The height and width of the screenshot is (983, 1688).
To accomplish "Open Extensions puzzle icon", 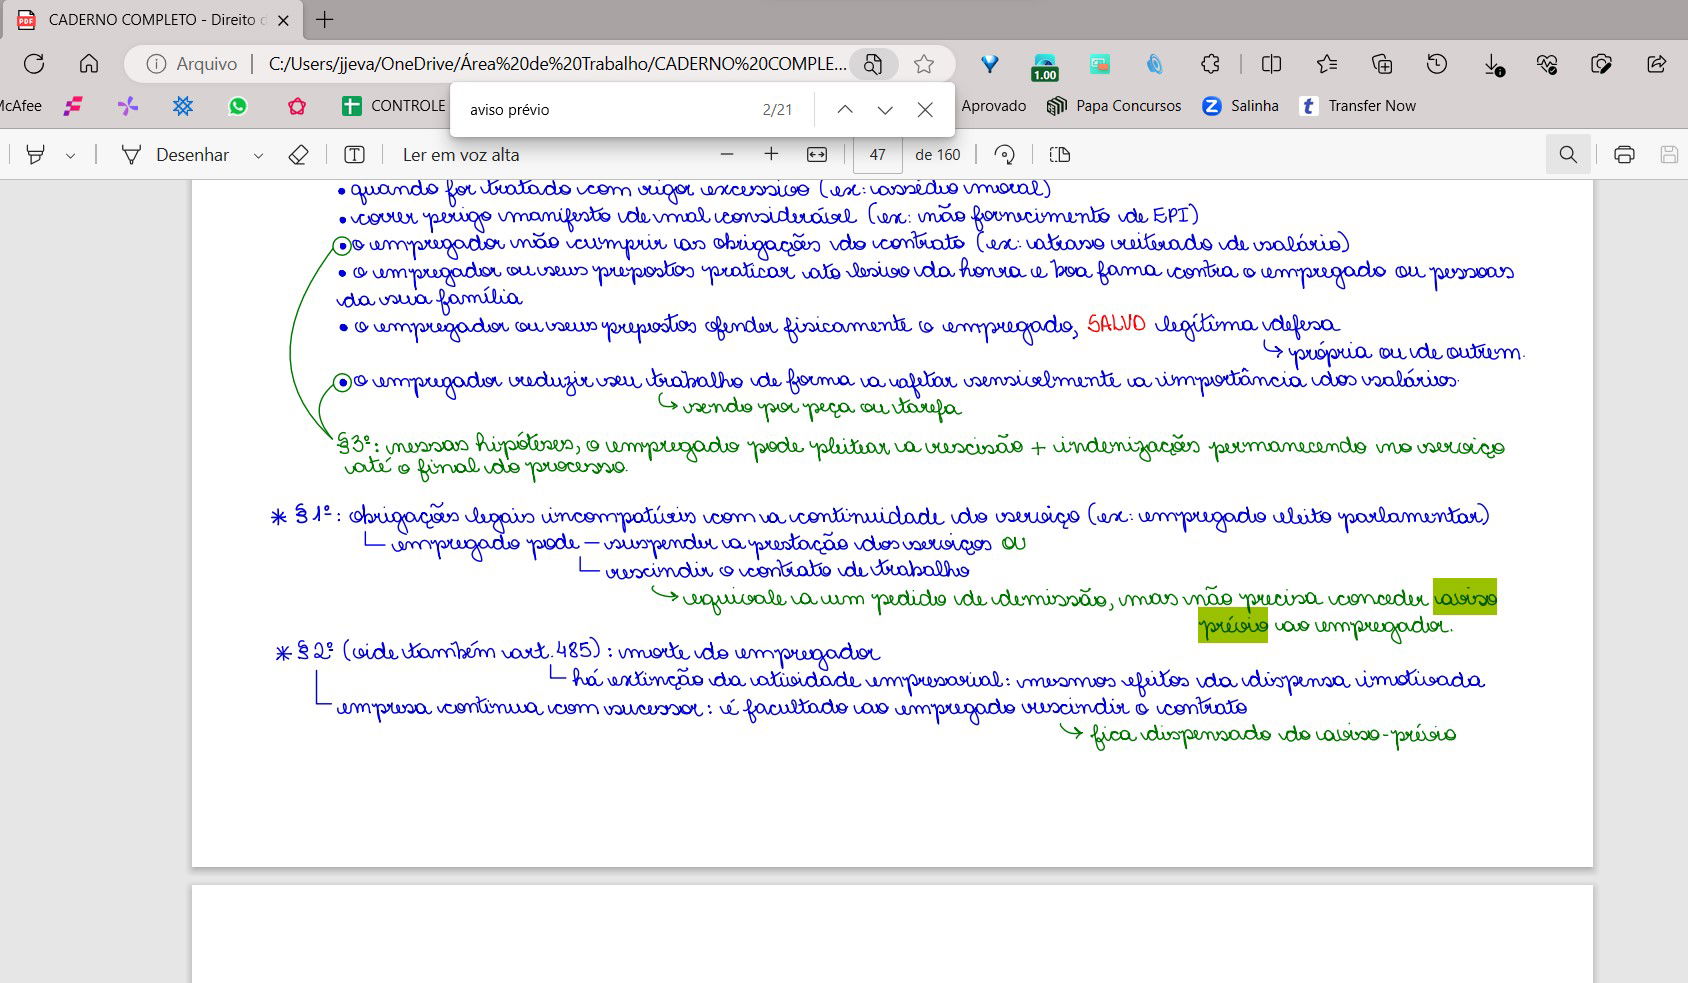I will tap(1210, 65).
